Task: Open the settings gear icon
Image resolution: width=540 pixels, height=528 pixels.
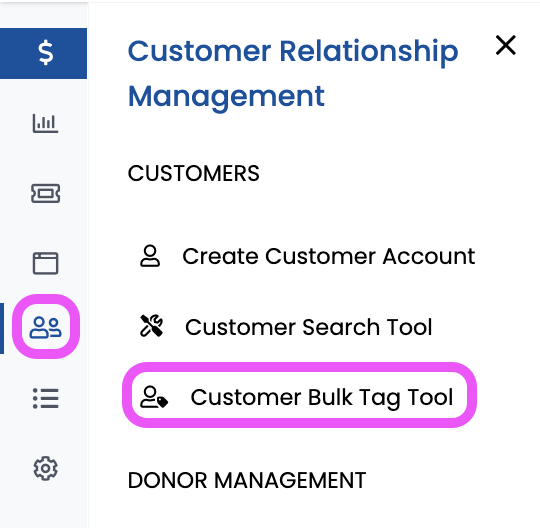Action: (x=45, y=468)
